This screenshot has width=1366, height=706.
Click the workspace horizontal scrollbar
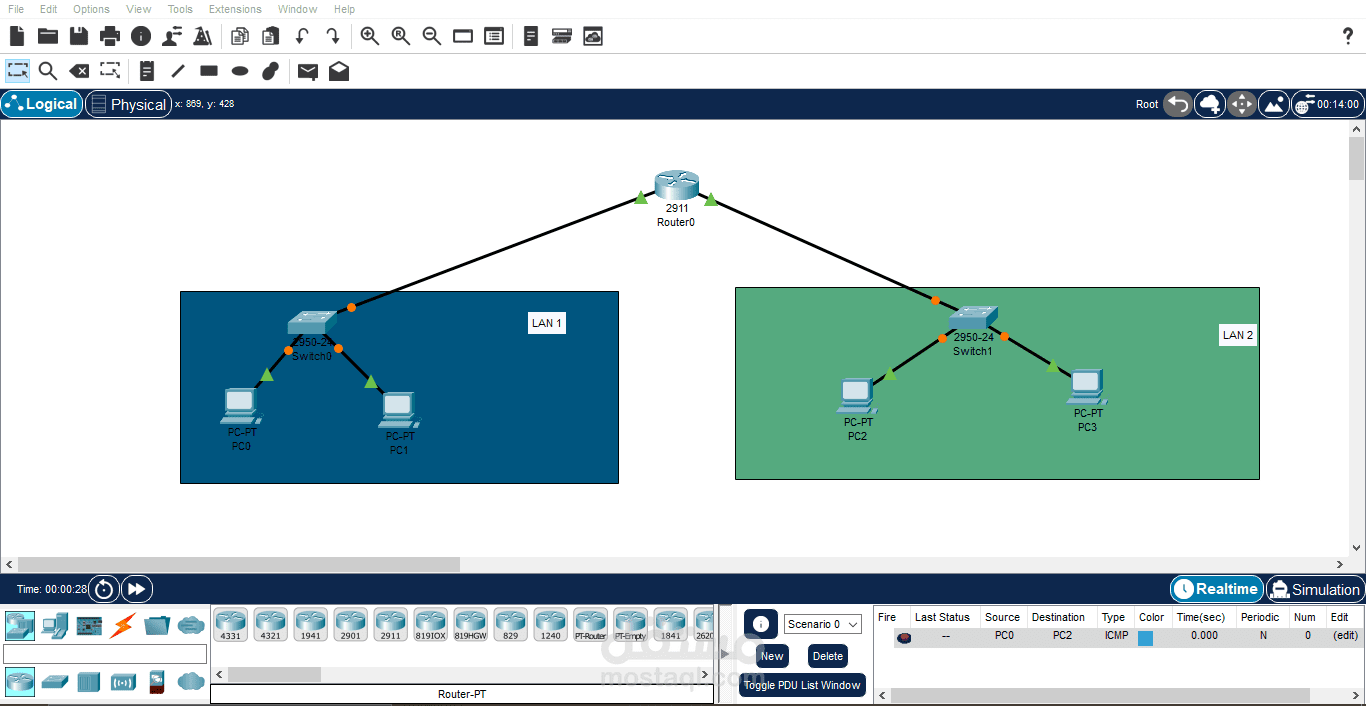[238, 564]
